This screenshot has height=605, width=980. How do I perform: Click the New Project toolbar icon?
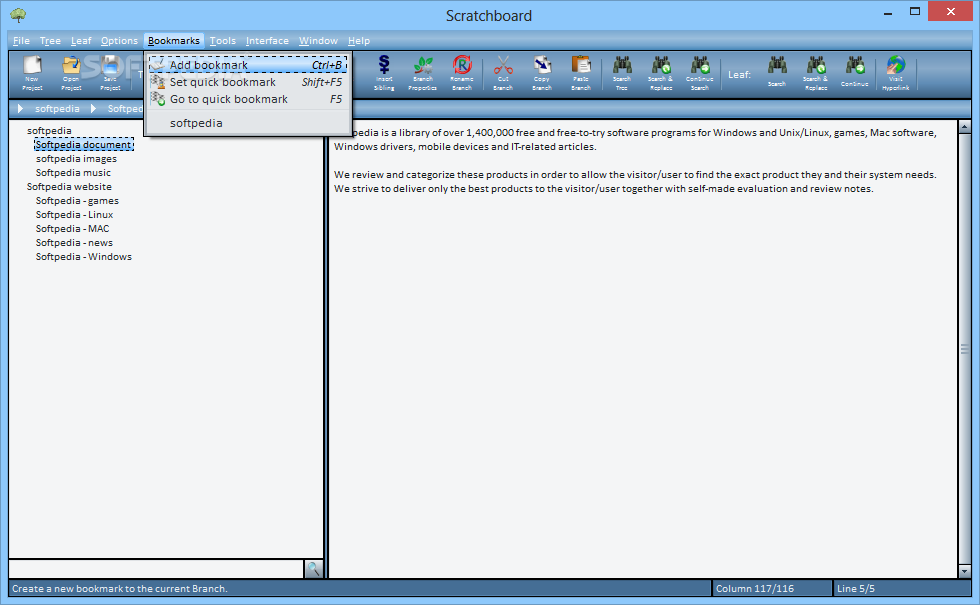[32, 72]
